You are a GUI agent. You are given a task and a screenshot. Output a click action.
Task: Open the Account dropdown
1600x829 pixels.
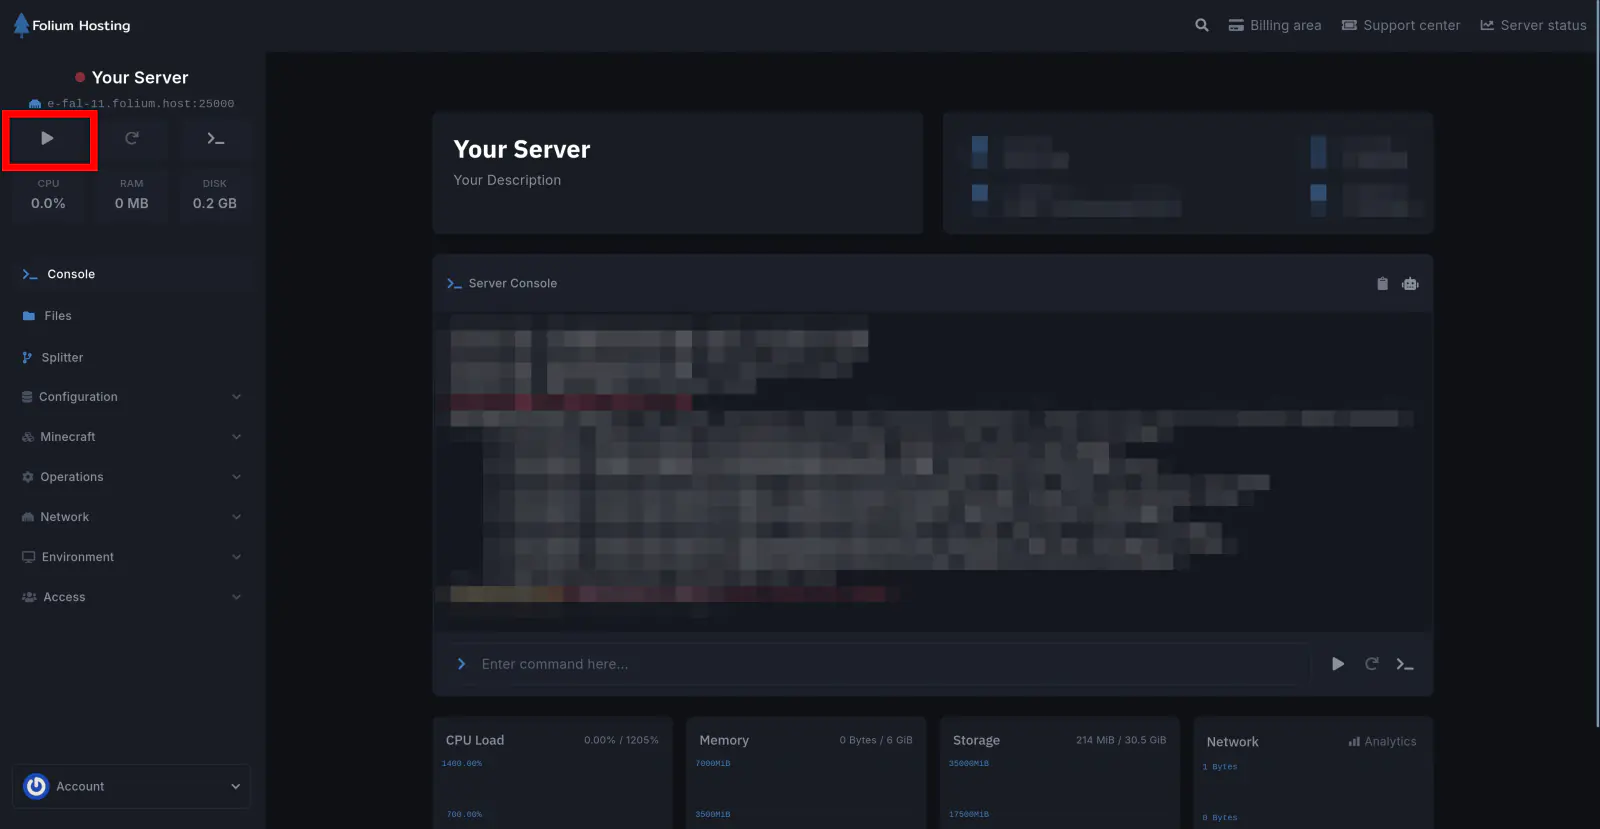coord(132,786)
